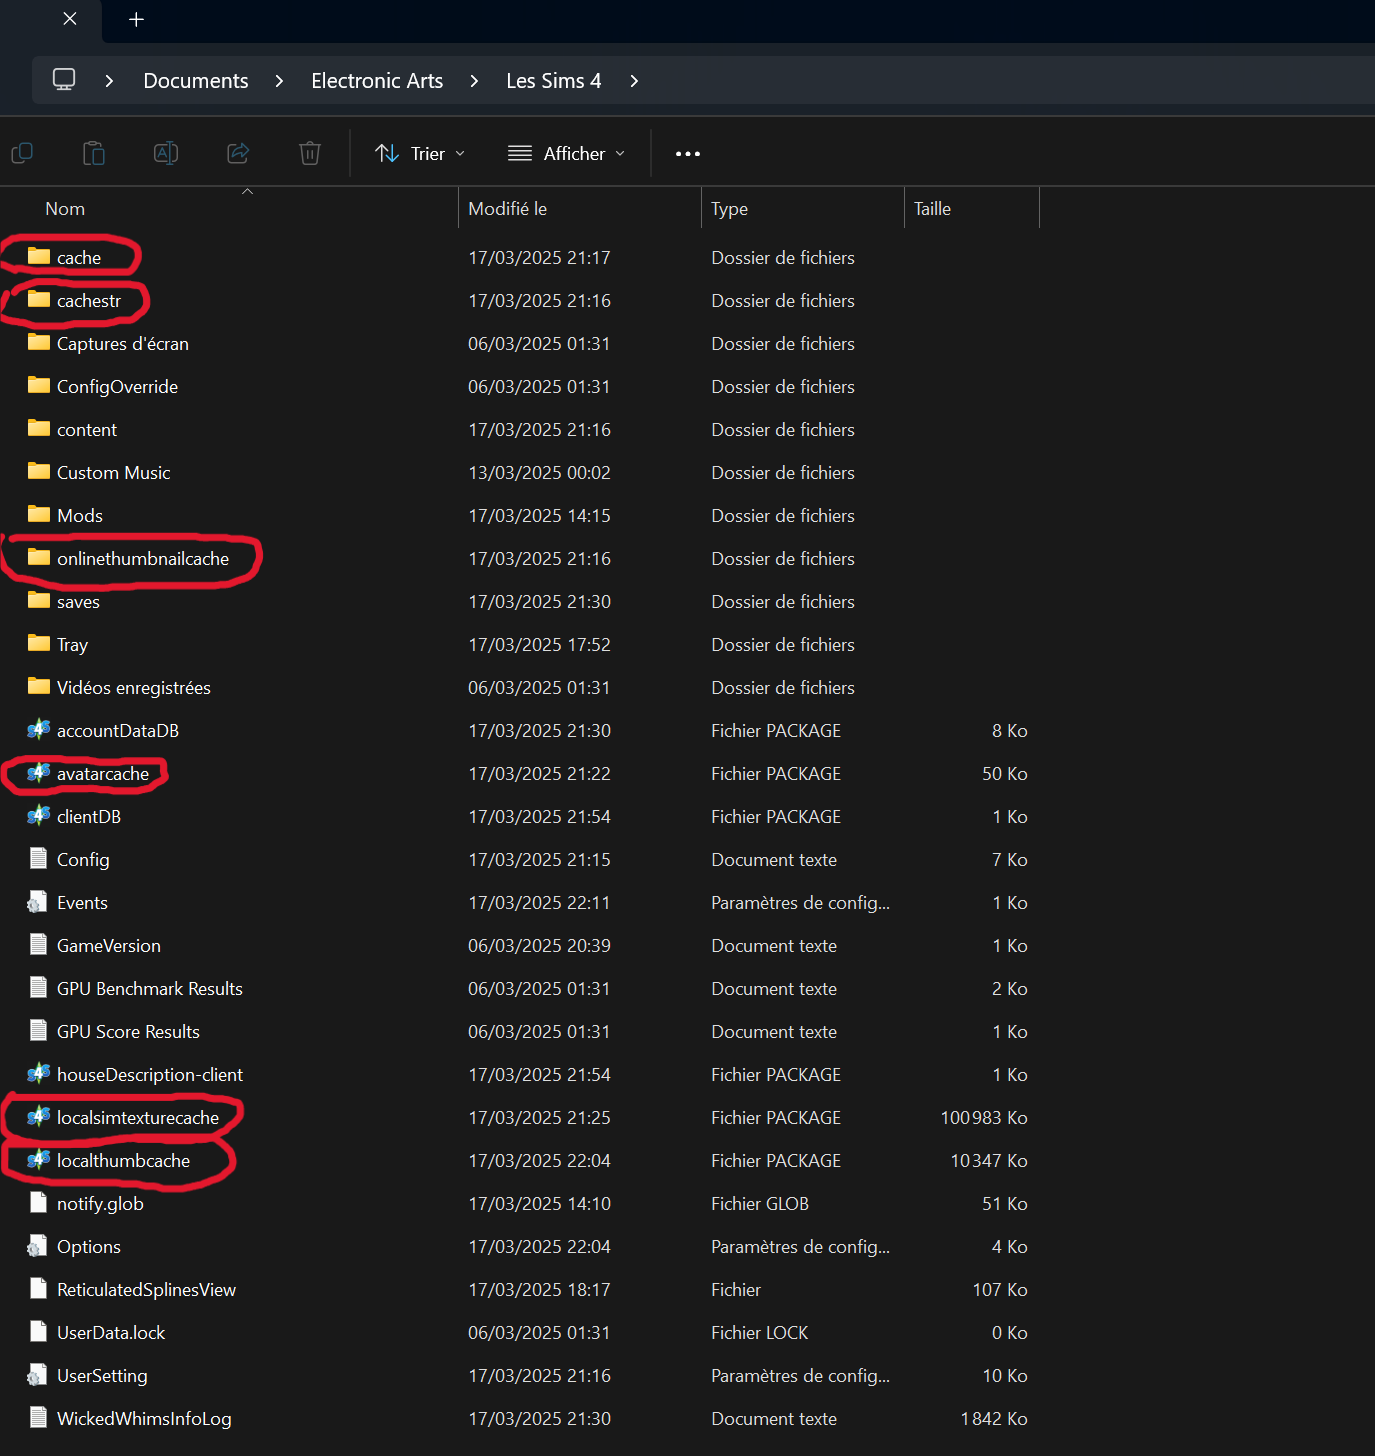Select the onlinethumbnailcache folder name

click(143, 559)
